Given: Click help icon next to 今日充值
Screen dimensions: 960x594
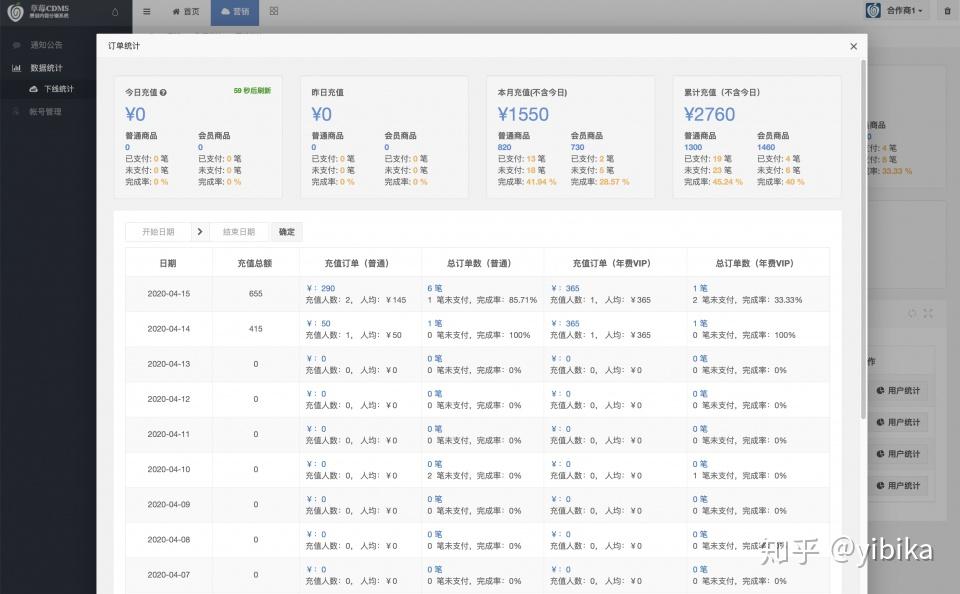Looking at the screenshot, I should [x=163, y=93].
